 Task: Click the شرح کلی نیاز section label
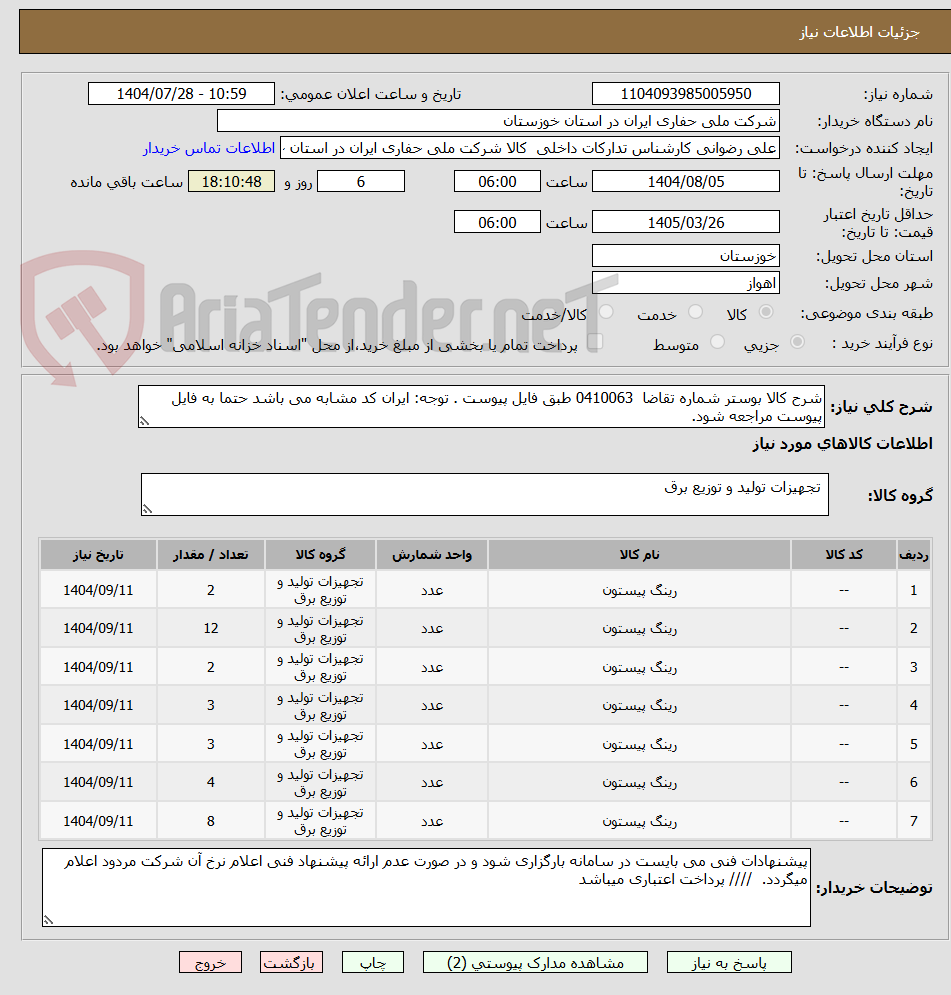pos(880,406)
